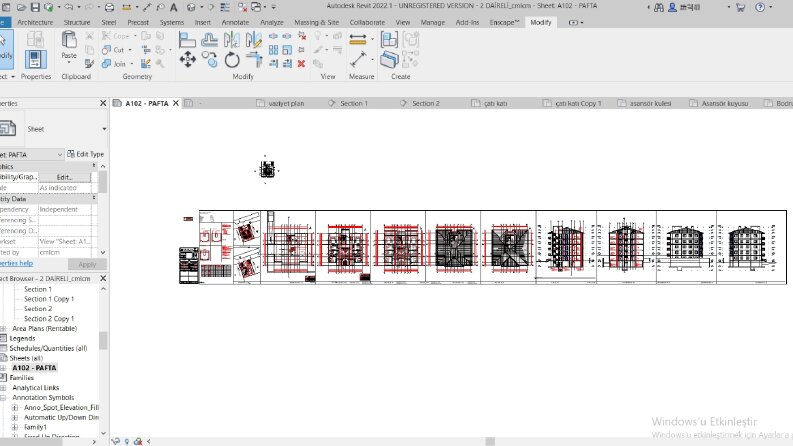
Task: Open the Sheet type selector dropdown
Action: (104, 129)
